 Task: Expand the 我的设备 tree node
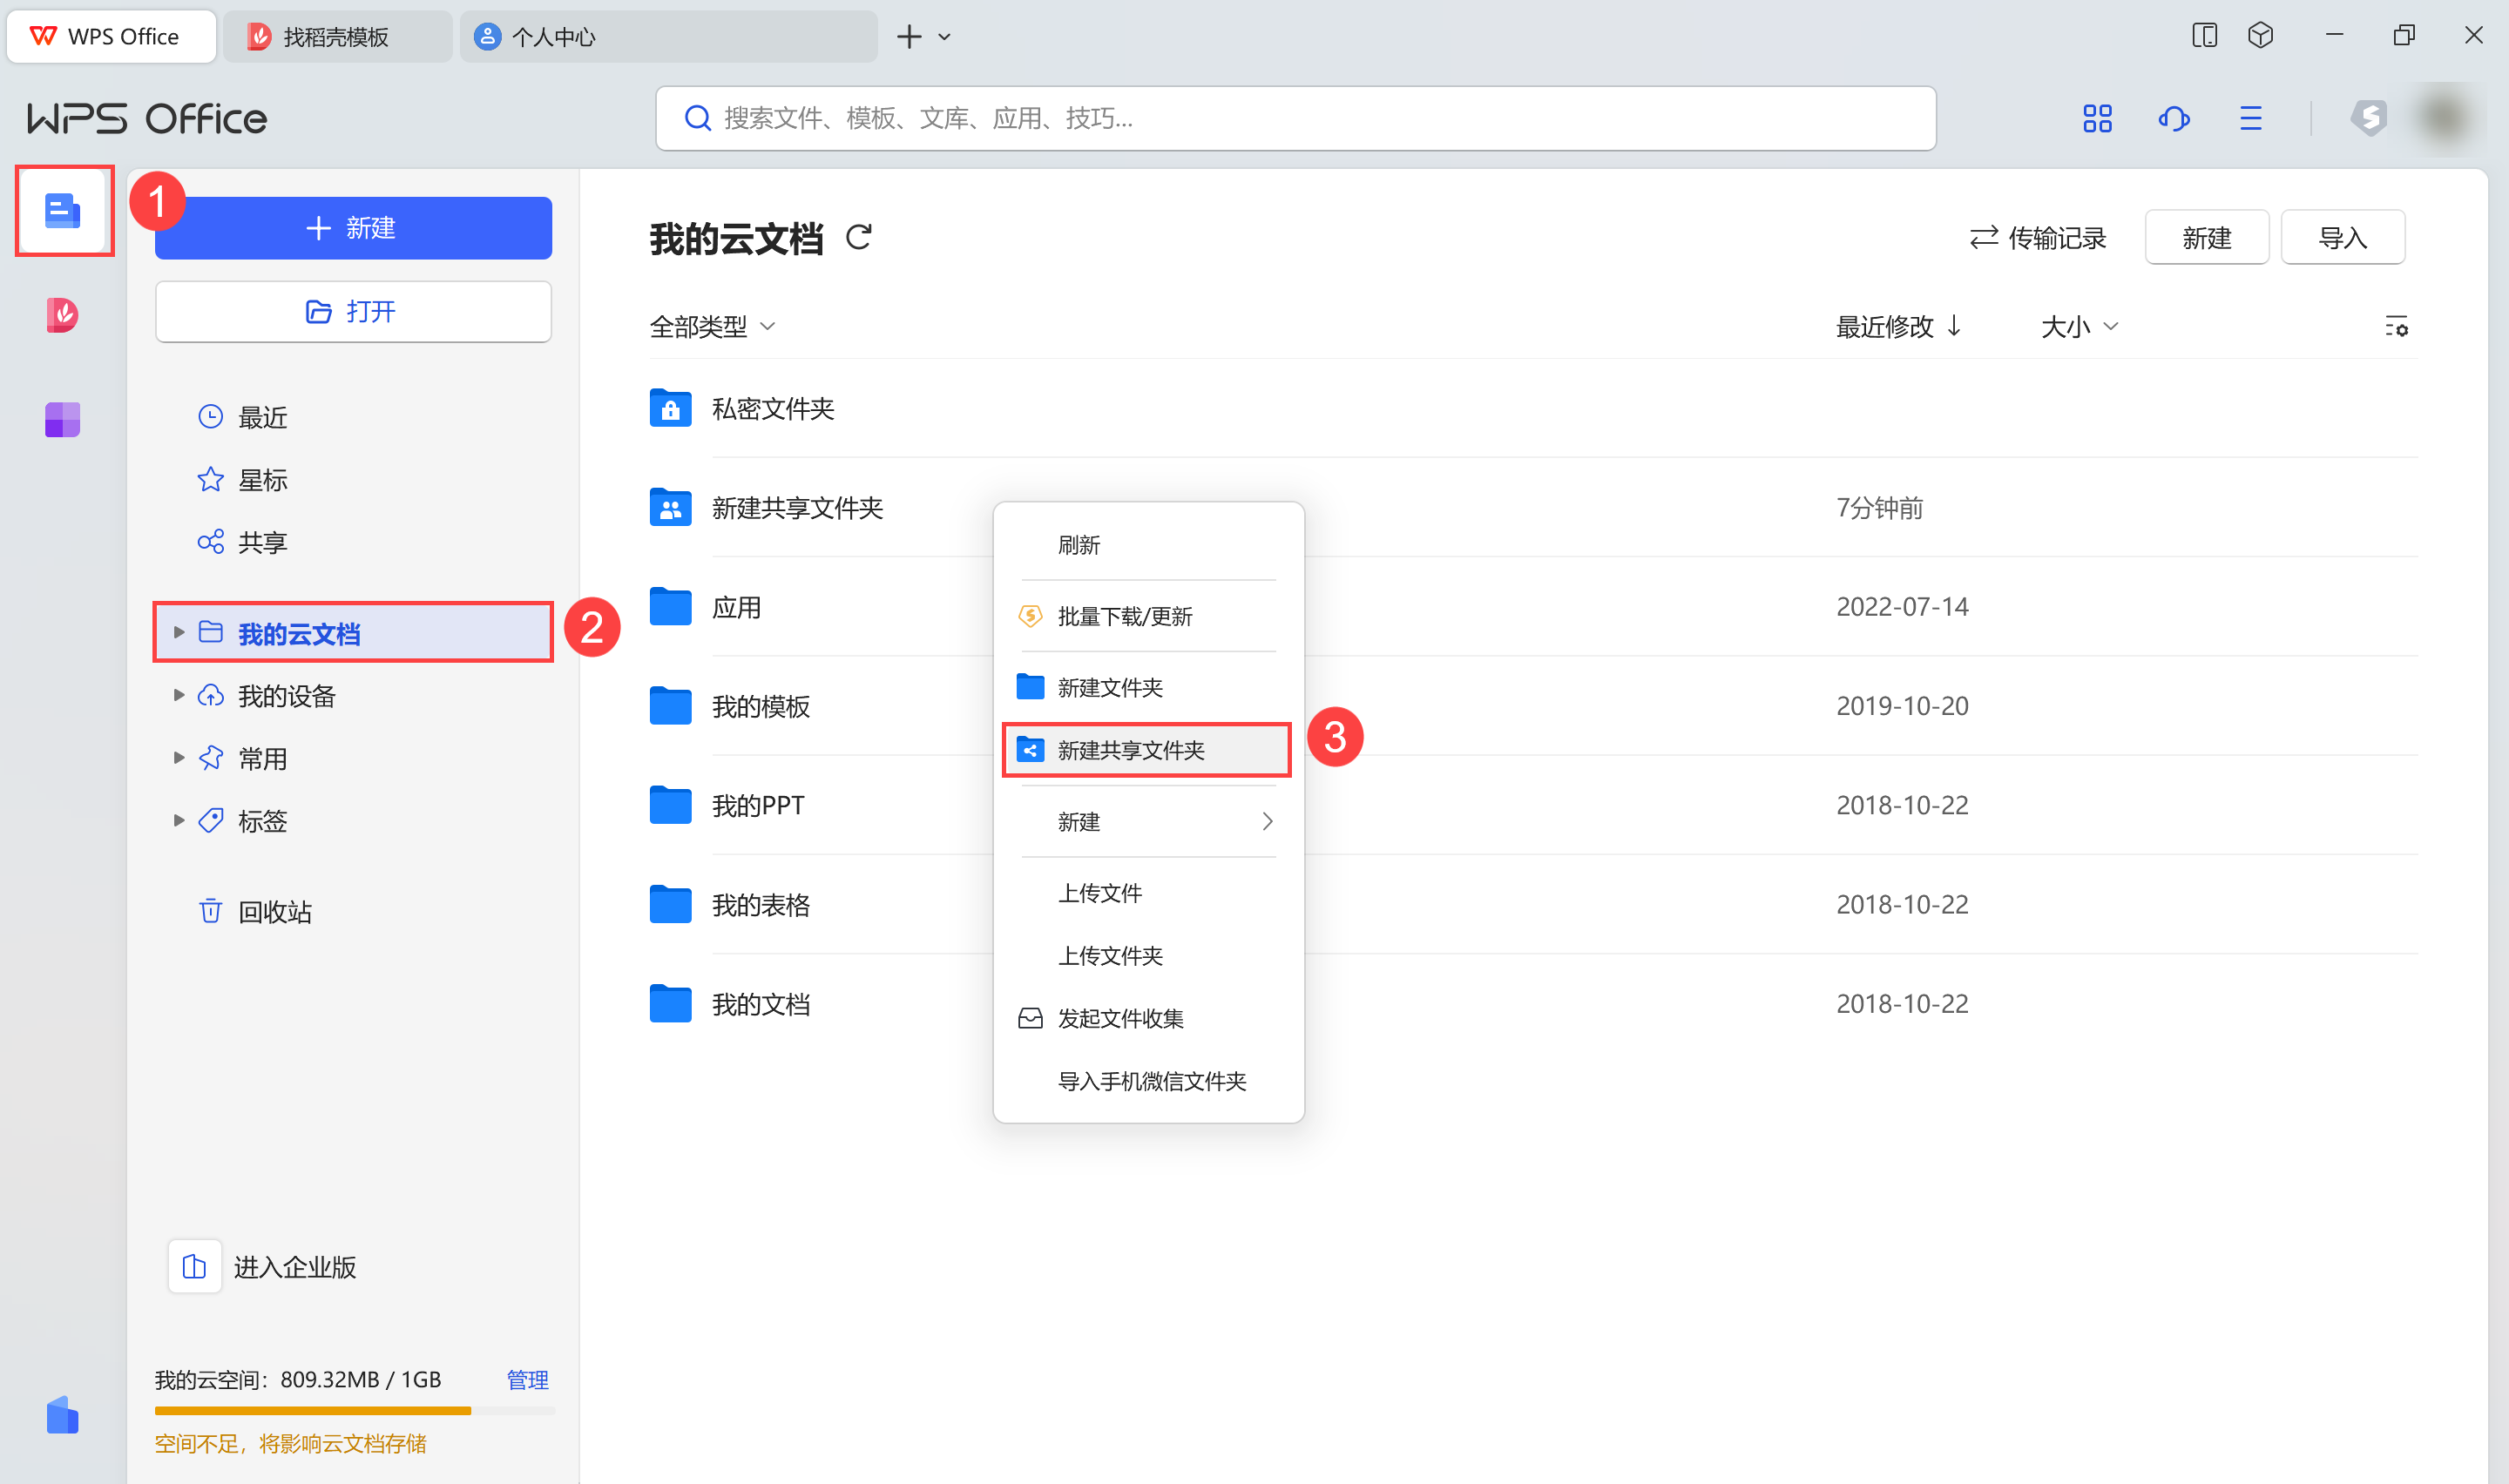tap(178, 696)
